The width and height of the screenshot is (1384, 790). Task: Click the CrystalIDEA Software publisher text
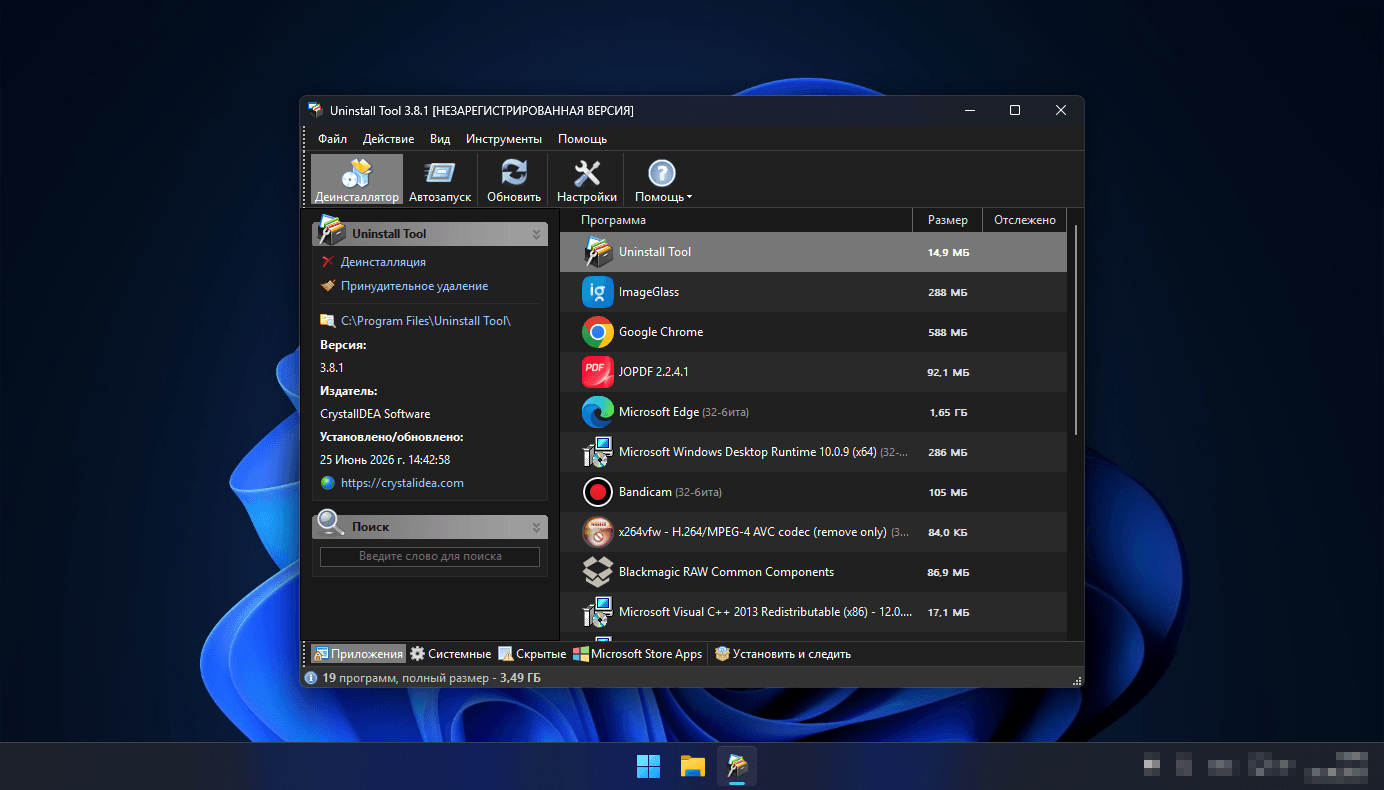coord(375,414)
